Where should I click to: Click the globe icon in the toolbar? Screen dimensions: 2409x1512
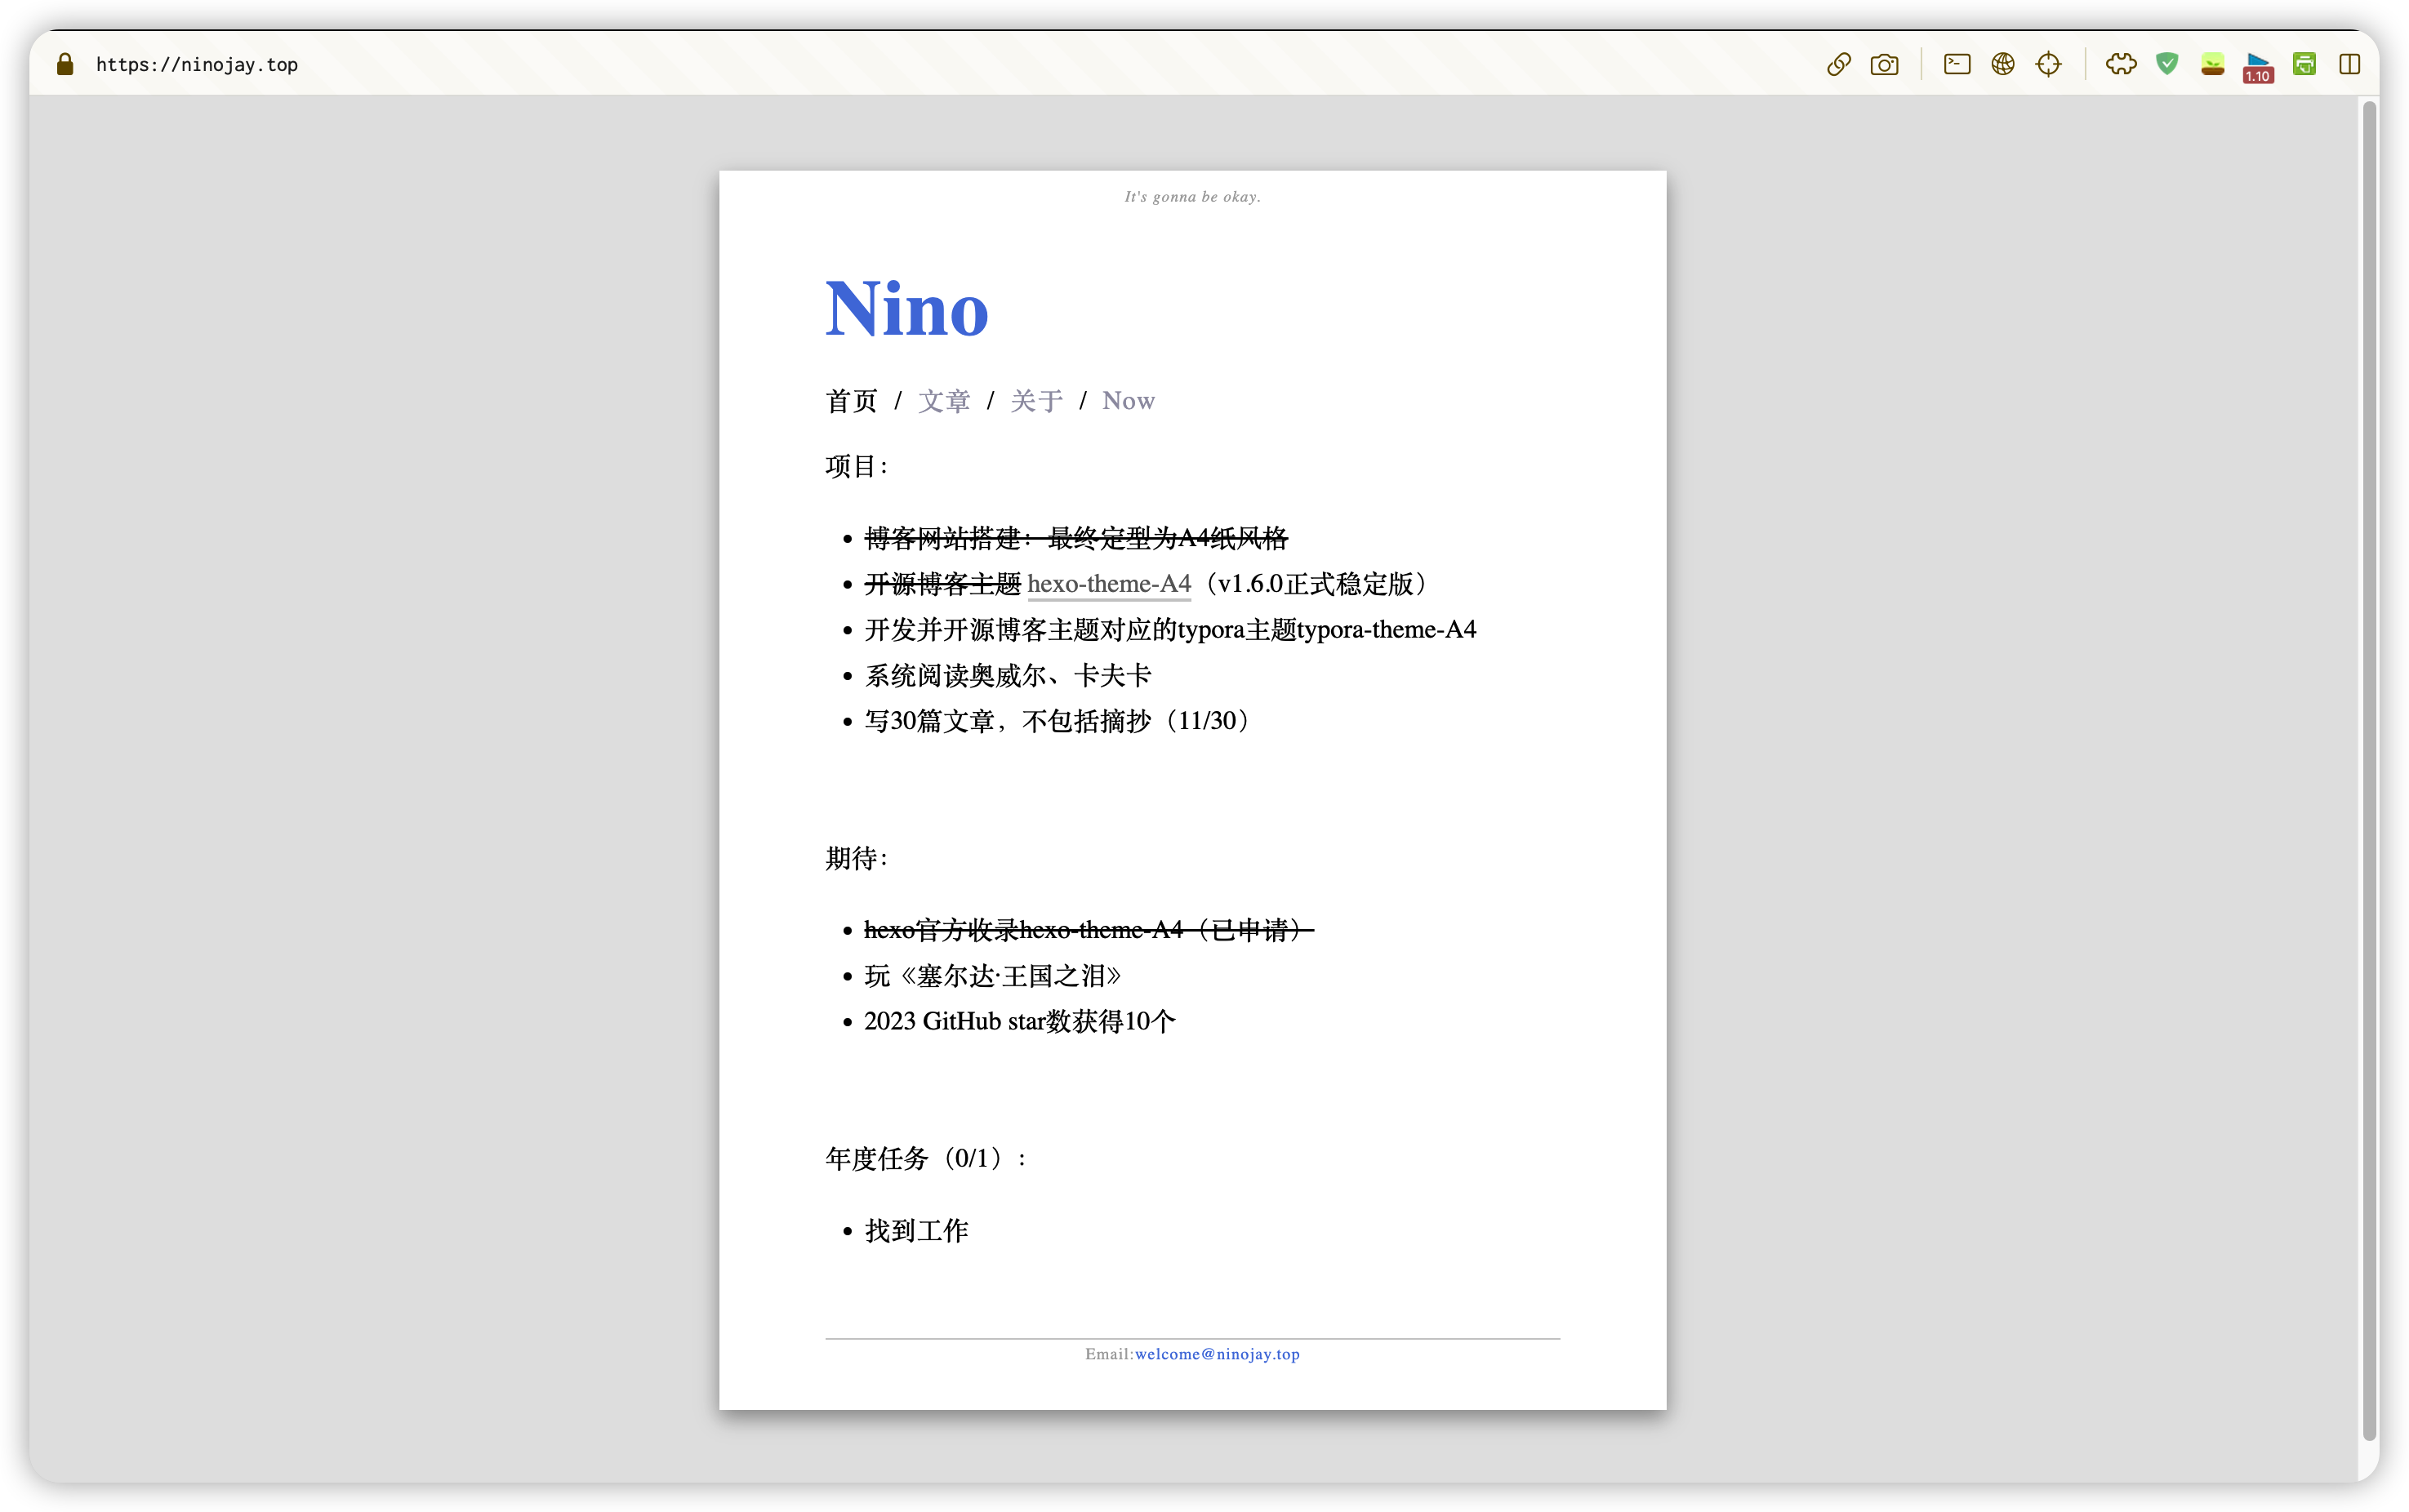tap(2002, 64)
